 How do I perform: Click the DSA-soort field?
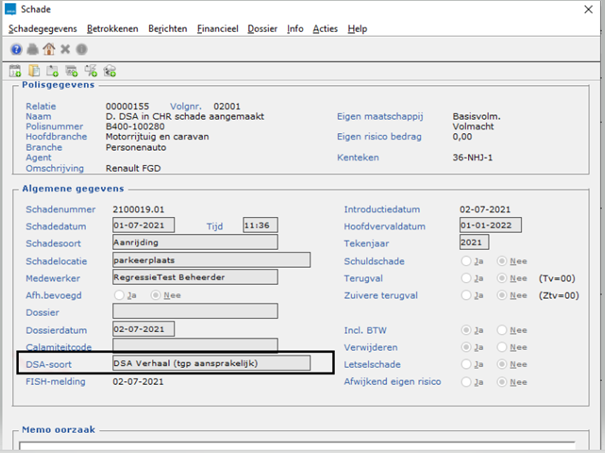(210, 363)
